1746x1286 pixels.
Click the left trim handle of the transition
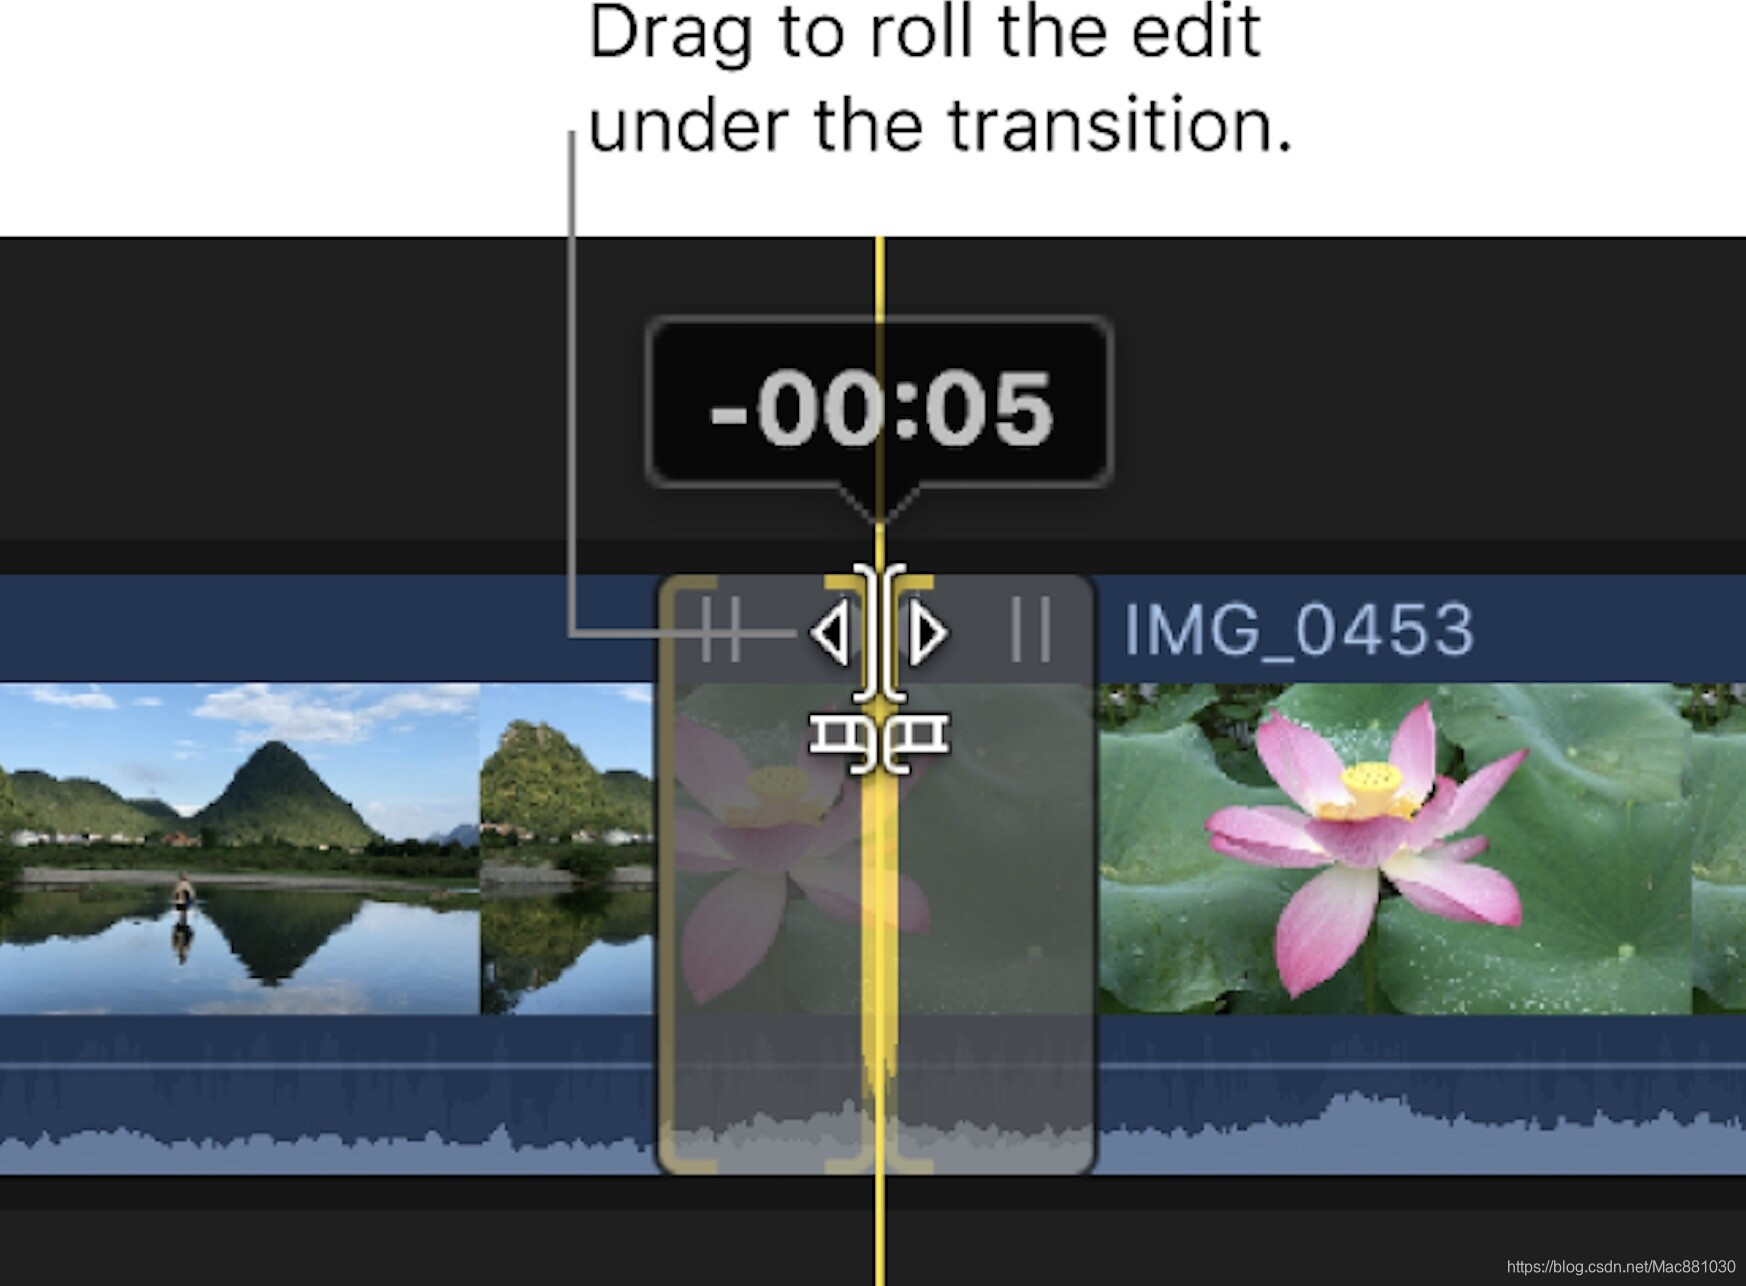coord(721,631)
